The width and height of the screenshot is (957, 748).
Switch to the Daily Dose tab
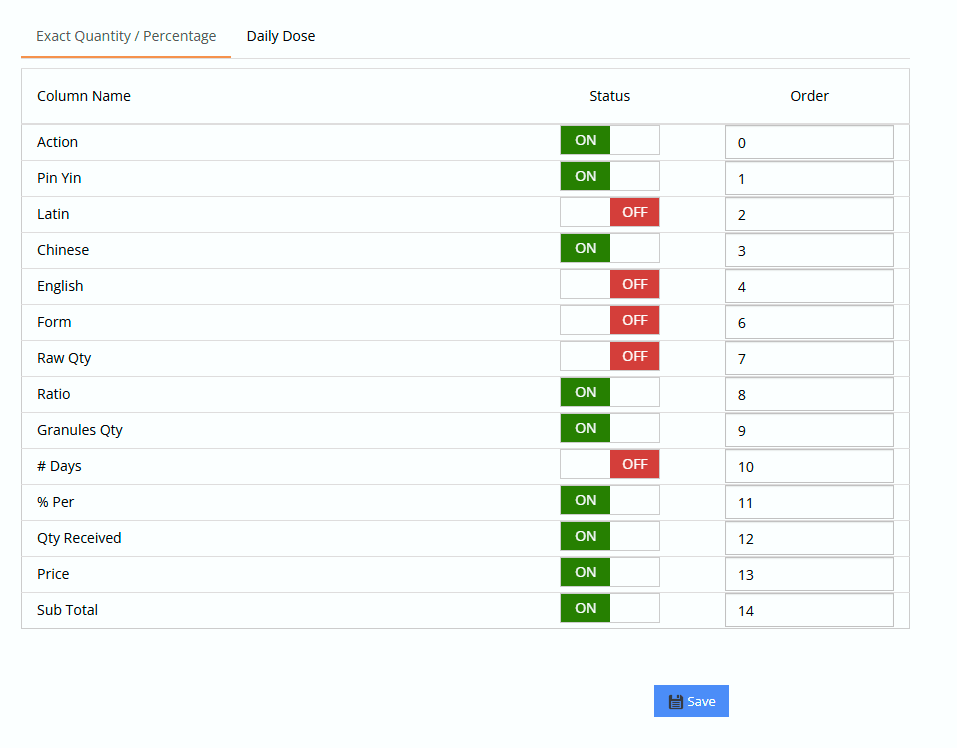point(281,36)
